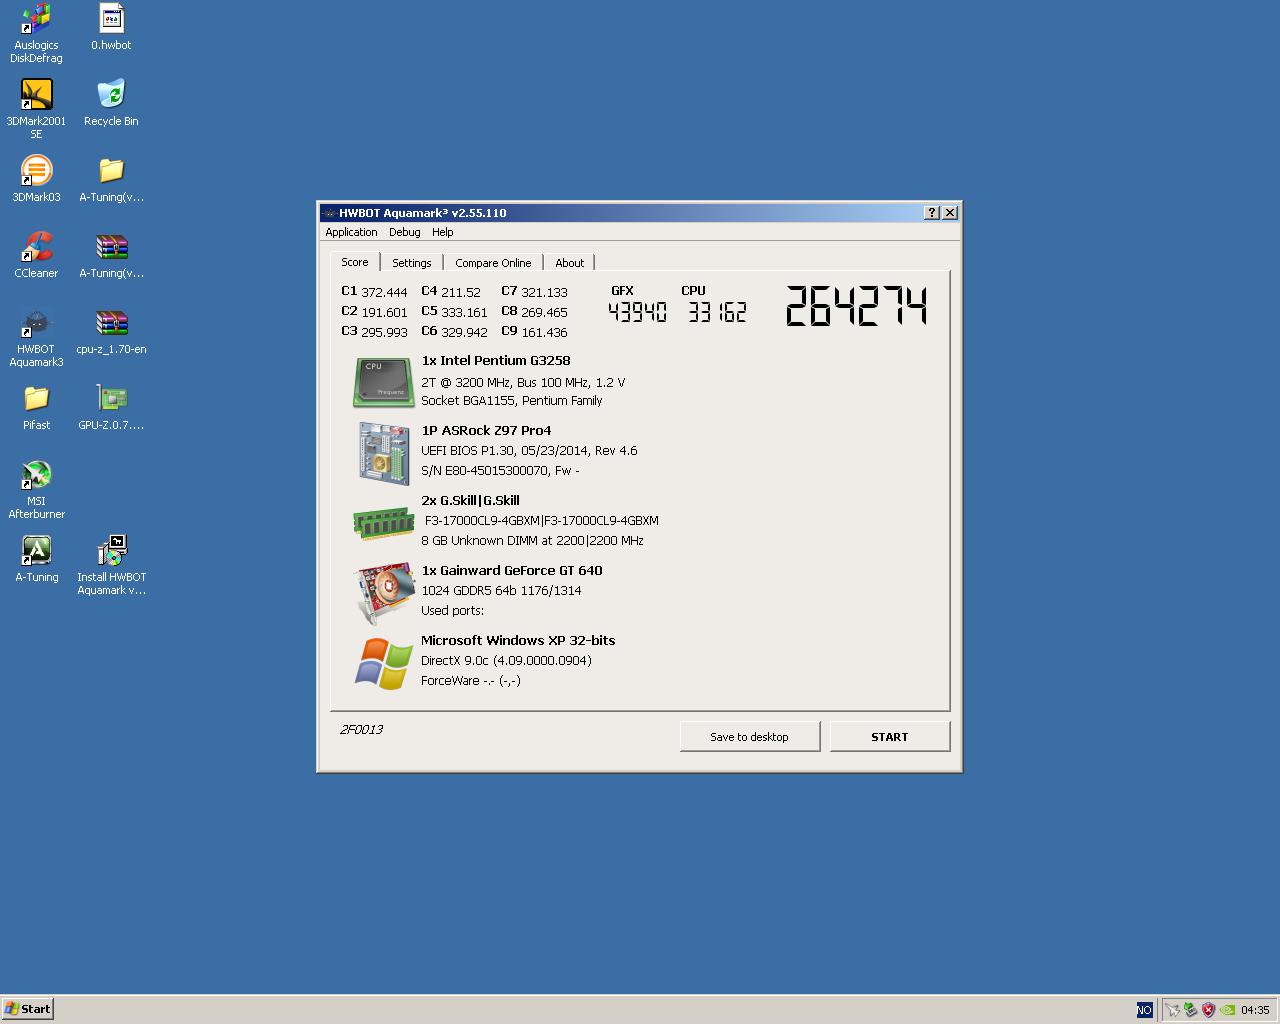Open the Debug menu
Image resolution: width=1280 pixels, height=1024 pixels.
tap(404, 232)
